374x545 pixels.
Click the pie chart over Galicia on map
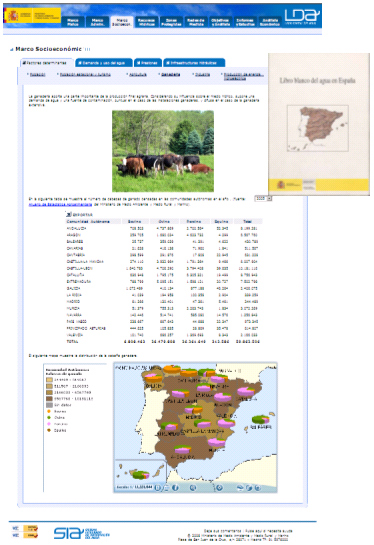pos(153,377)
